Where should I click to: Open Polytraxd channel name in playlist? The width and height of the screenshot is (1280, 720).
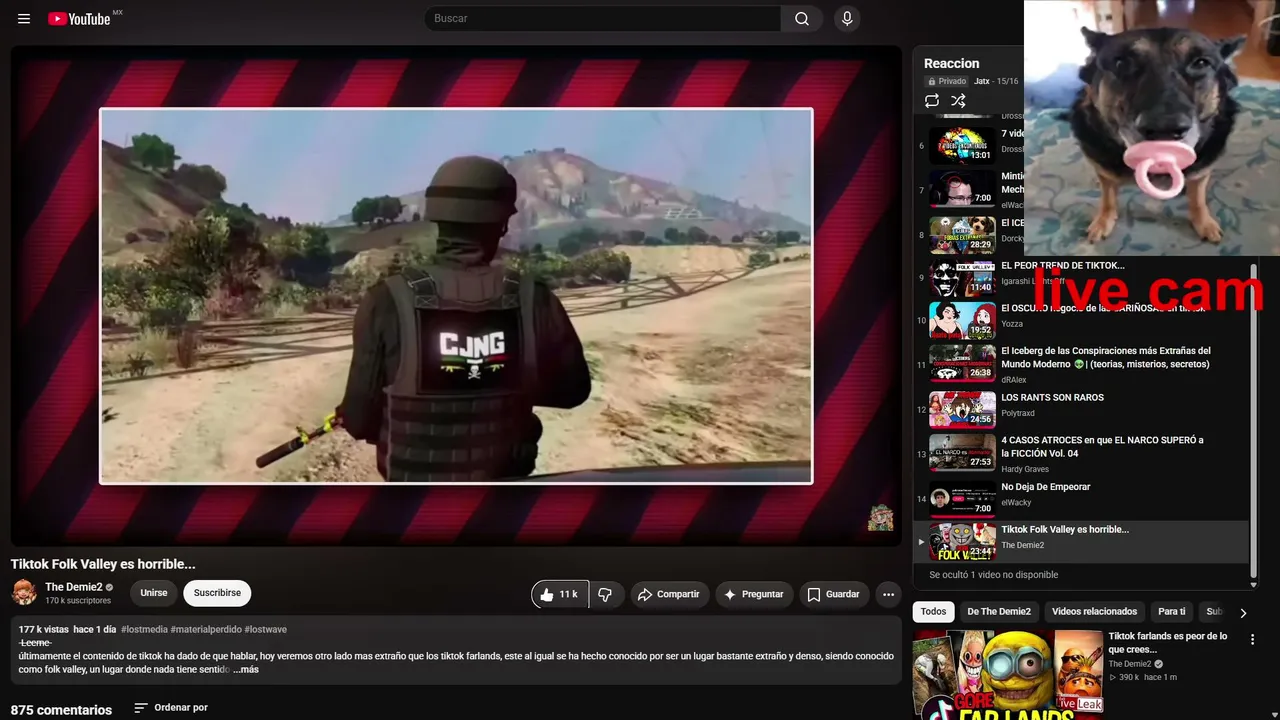coord(1018,413)
